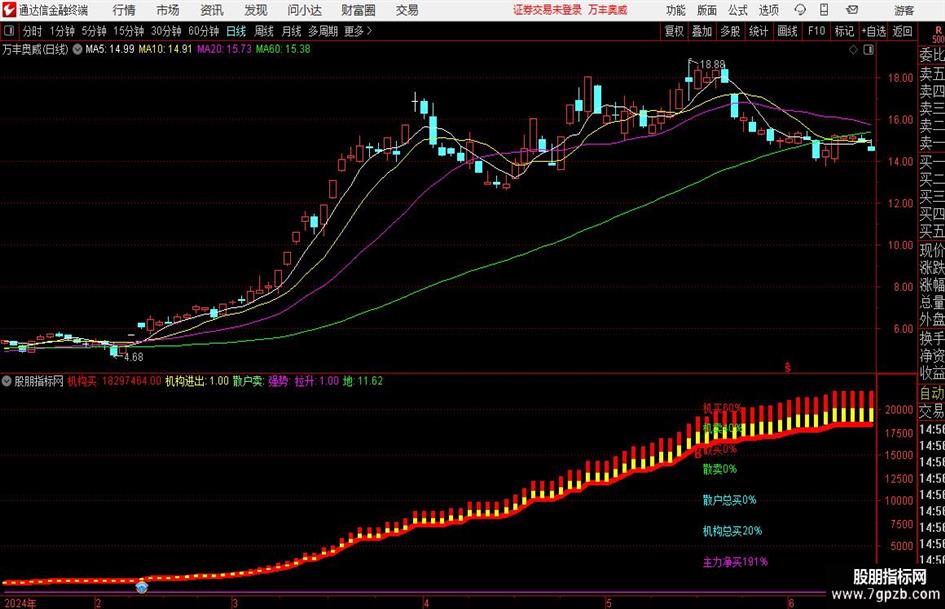
Task: Click the MA60: 15.38 indicator label
Action: tap(283, 49)
